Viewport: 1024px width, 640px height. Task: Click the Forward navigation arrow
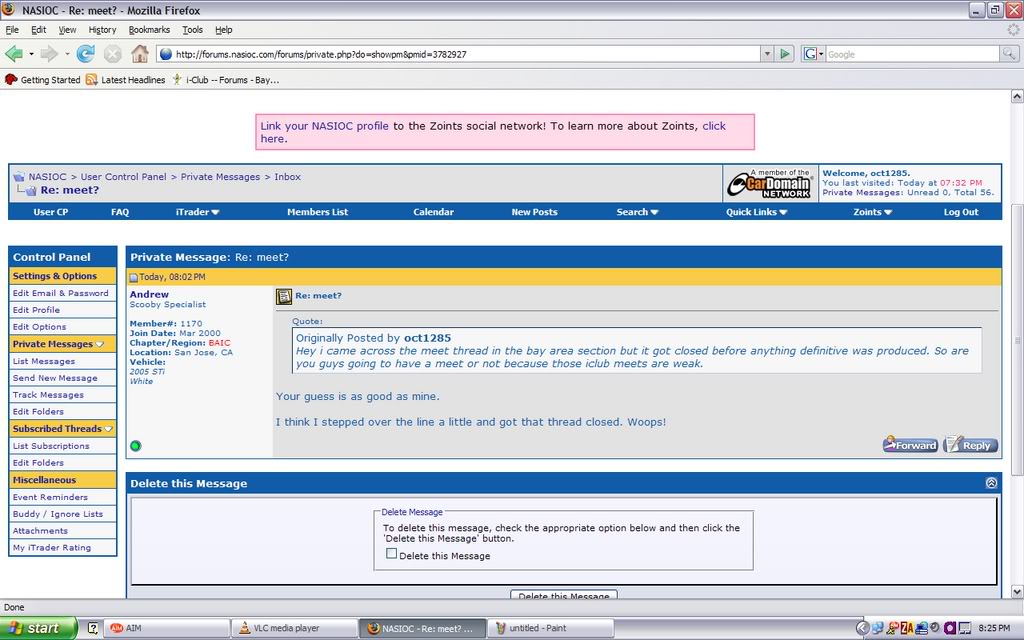[49, 54]
